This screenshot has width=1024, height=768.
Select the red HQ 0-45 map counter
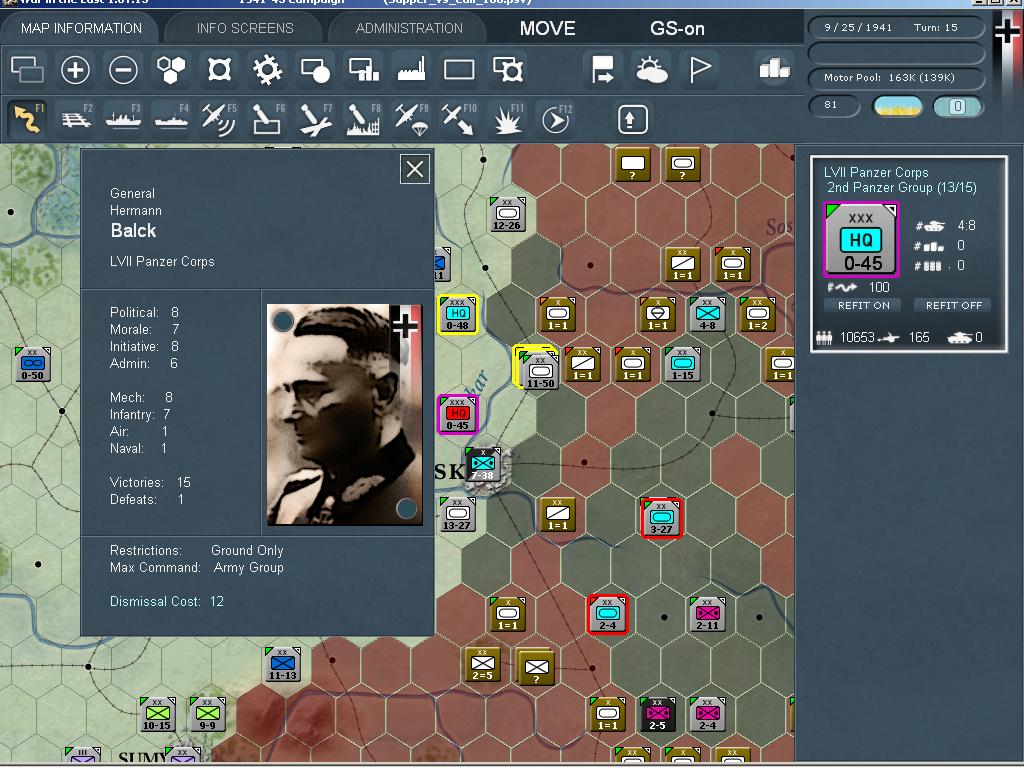[x=458, y=414]
